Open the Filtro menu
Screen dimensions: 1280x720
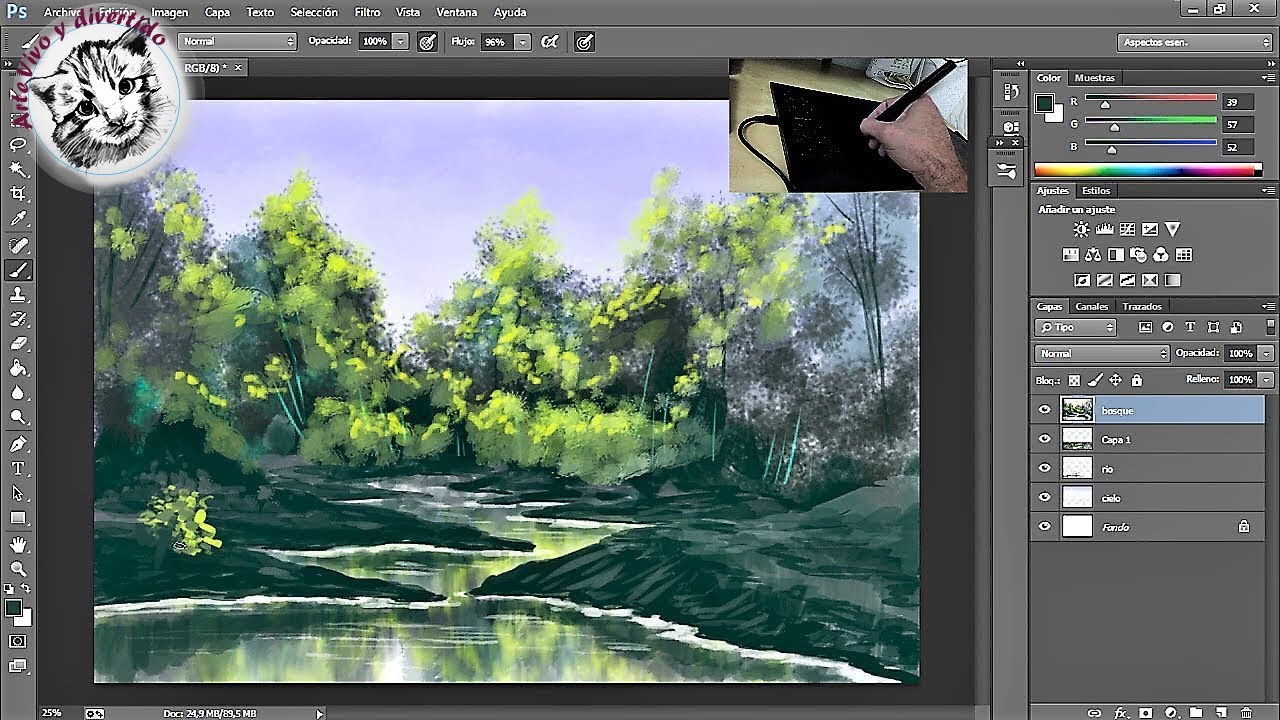[367, 12]
